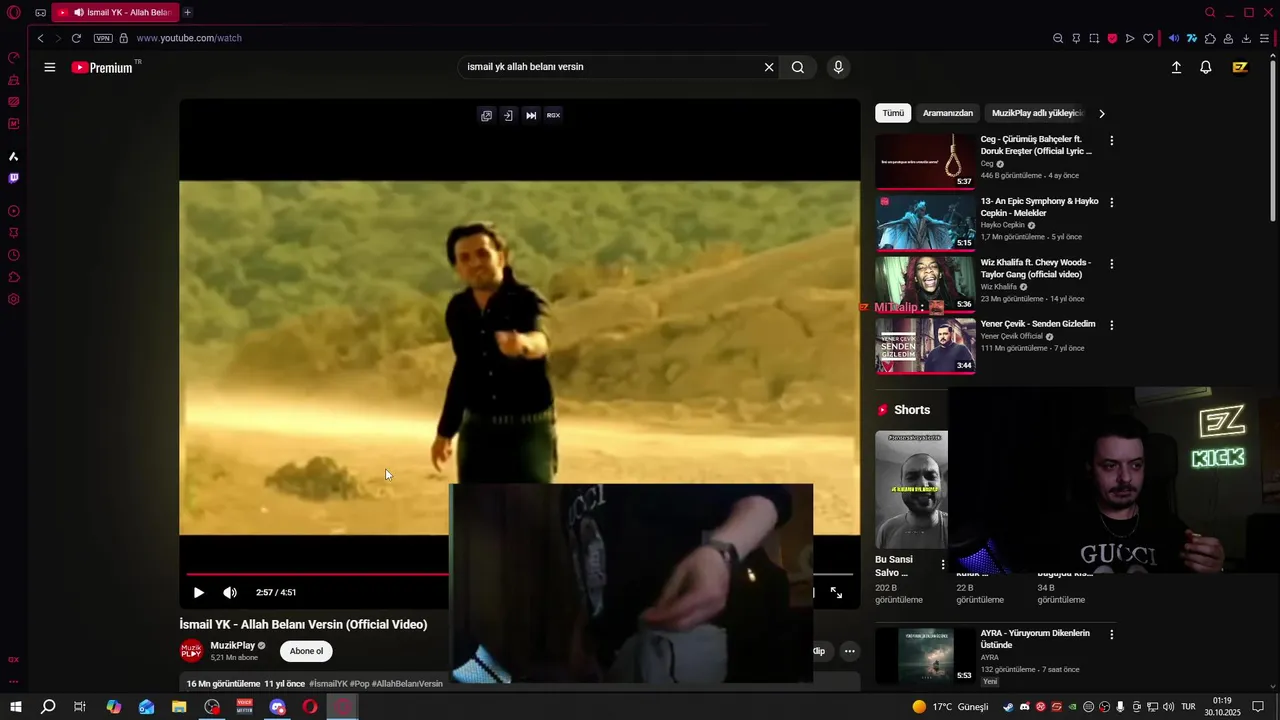Open 'Yener Çevik - Senden Gizledim' title
The width and height of the screenshot is (1280, 720).
pyautogui.click(x=1038, y=324)
